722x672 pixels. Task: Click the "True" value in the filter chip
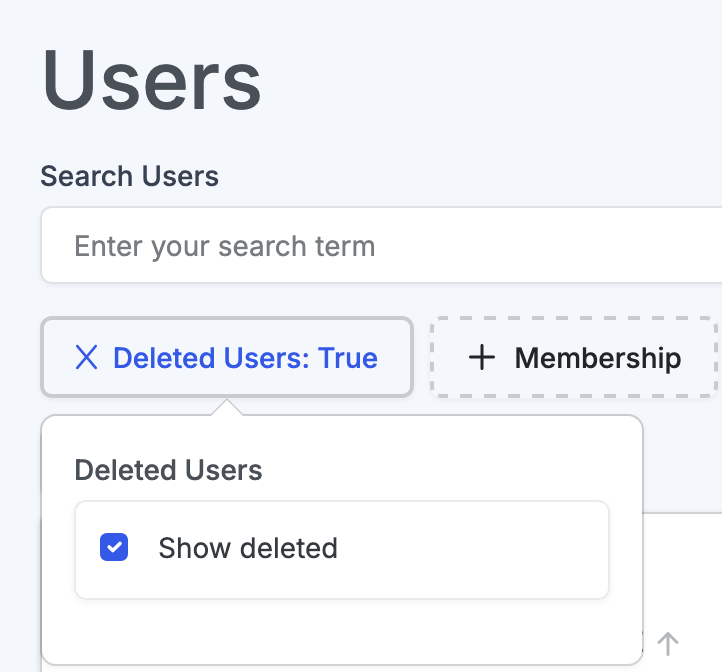click(348, 358)
